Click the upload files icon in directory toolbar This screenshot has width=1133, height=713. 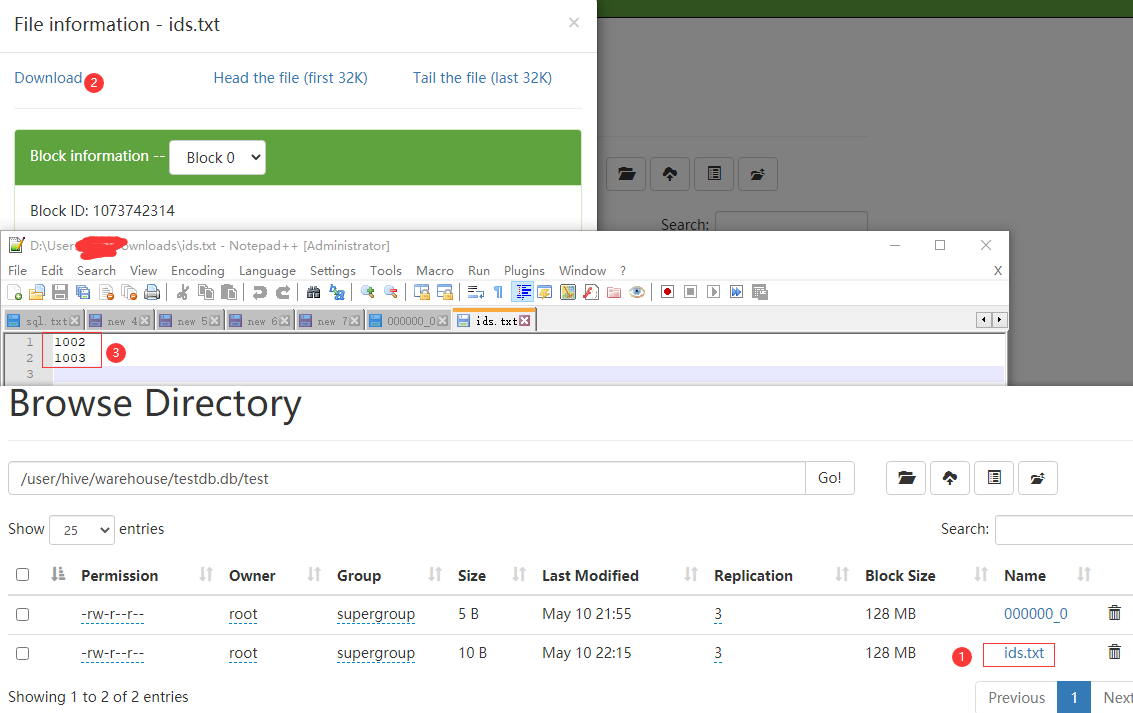click(x=950, y=478)
